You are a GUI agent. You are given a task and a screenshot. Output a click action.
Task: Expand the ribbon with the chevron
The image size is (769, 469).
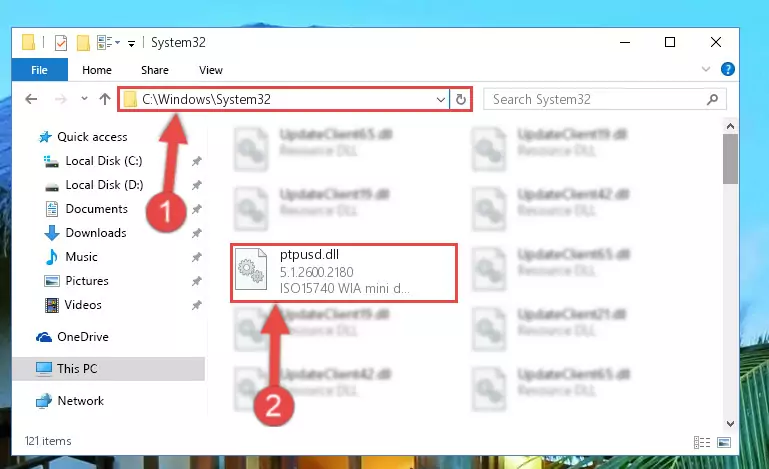tap(706, 69)
